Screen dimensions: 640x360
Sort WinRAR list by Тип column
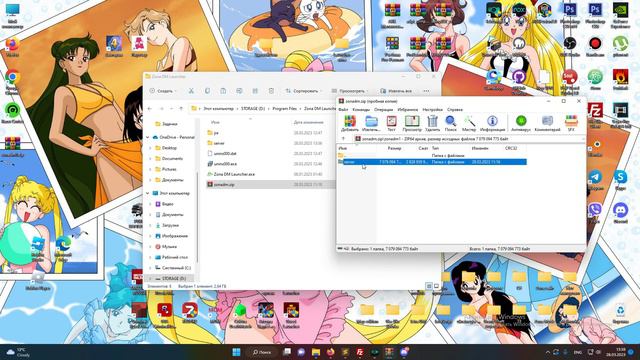click(x=436, y=149)
